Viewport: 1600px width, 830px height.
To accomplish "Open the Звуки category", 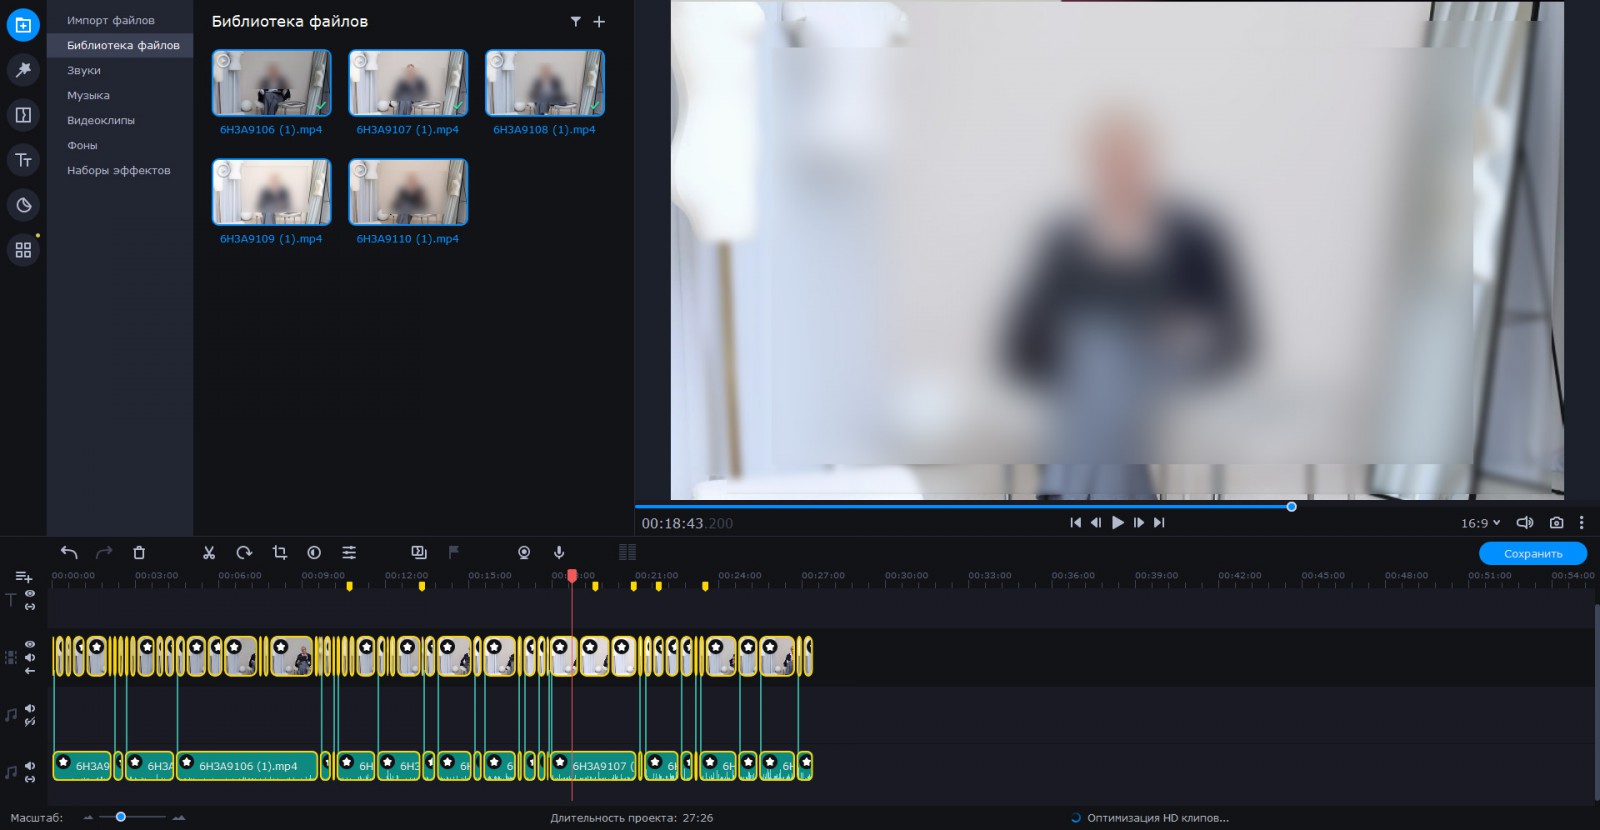I will 84,70.
